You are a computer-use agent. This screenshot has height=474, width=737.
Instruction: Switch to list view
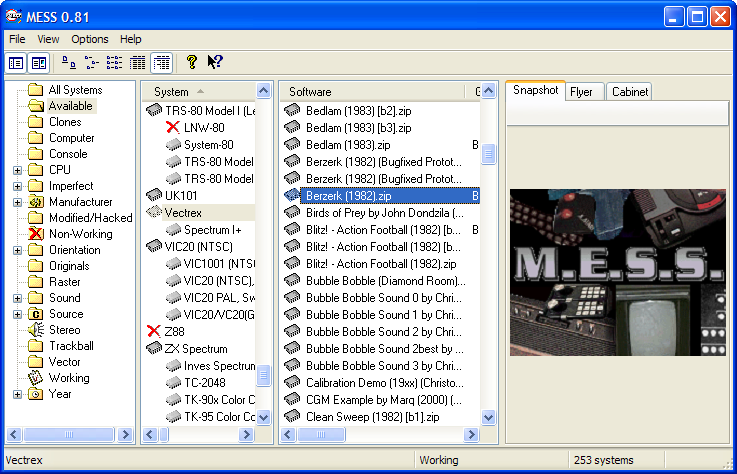(114, 63)
